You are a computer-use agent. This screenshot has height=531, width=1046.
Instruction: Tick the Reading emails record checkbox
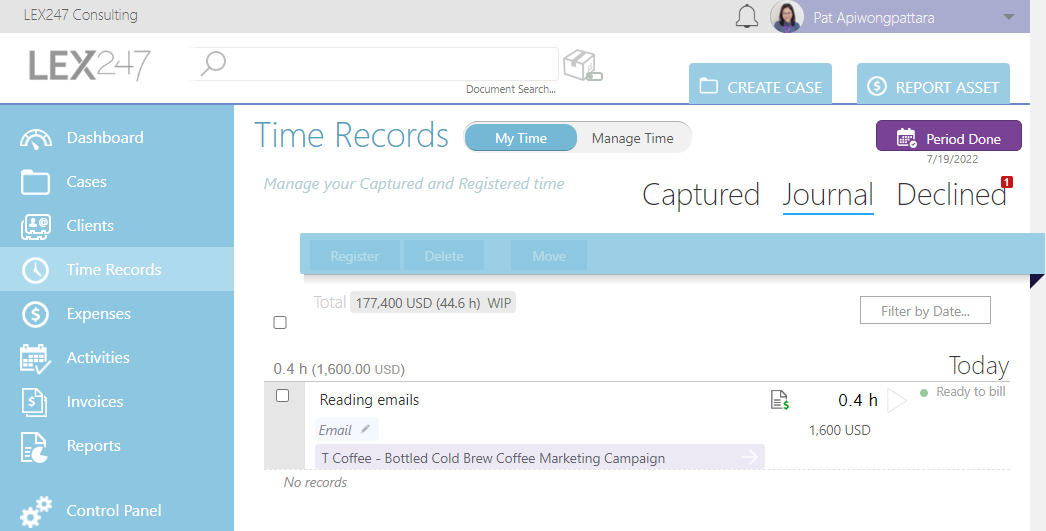tap(283, 396)
